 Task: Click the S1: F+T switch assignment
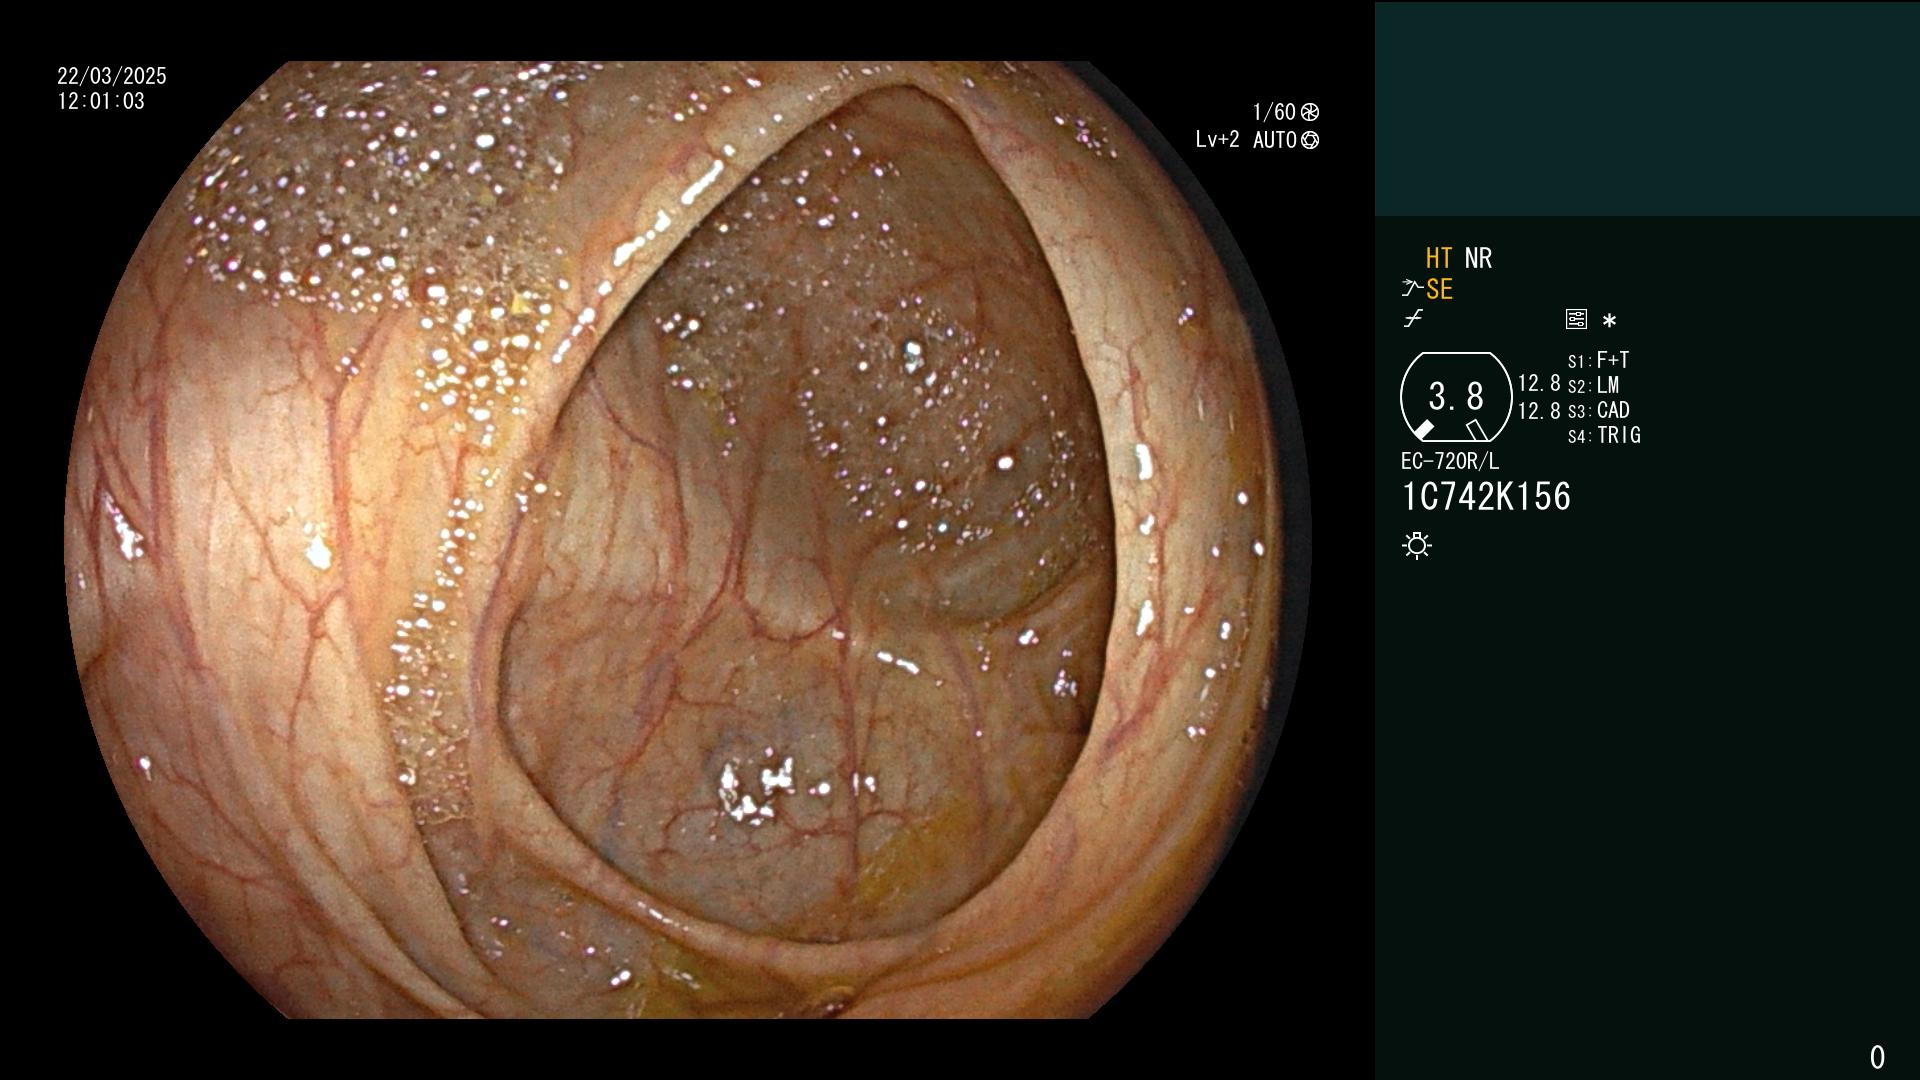[x=1598, y=360]
